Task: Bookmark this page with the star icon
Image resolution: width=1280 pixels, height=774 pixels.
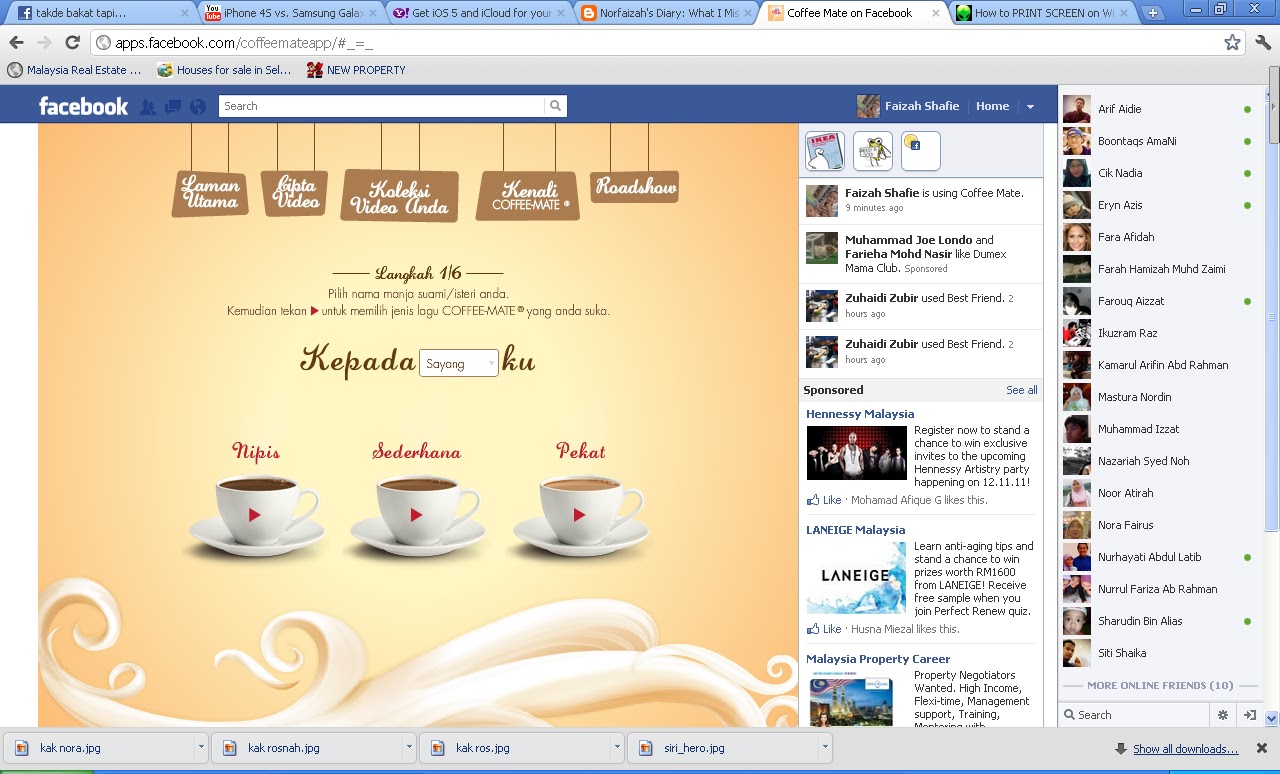Action: point(1232,43)
